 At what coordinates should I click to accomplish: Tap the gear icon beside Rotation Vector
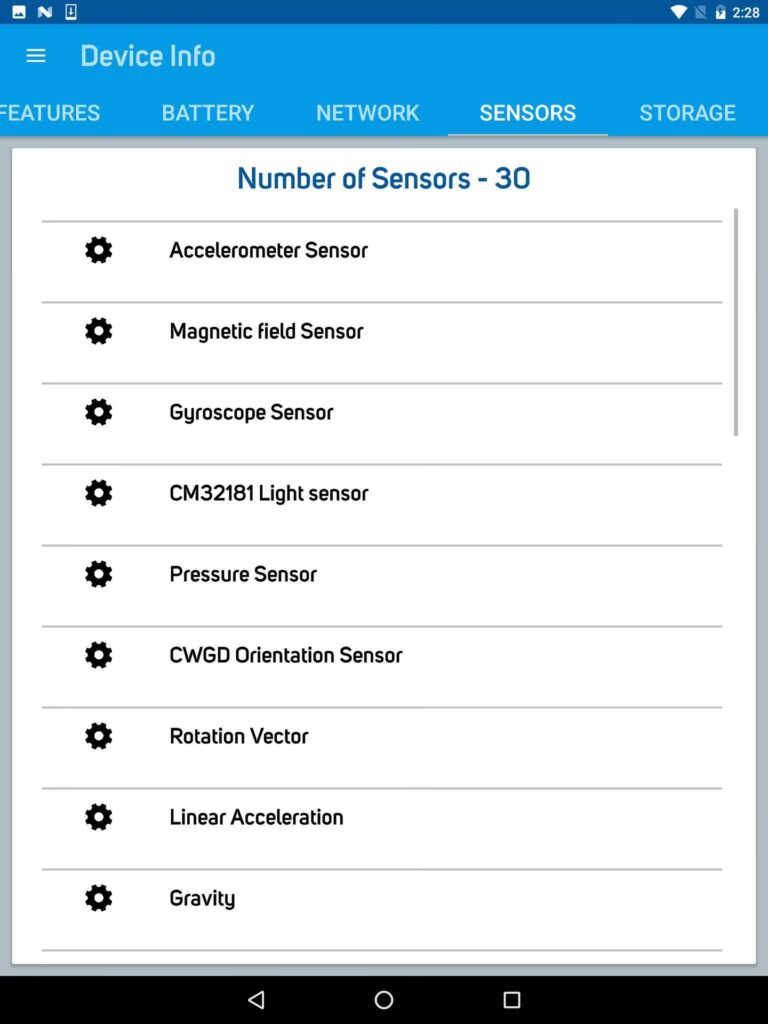tap(98, 736)
